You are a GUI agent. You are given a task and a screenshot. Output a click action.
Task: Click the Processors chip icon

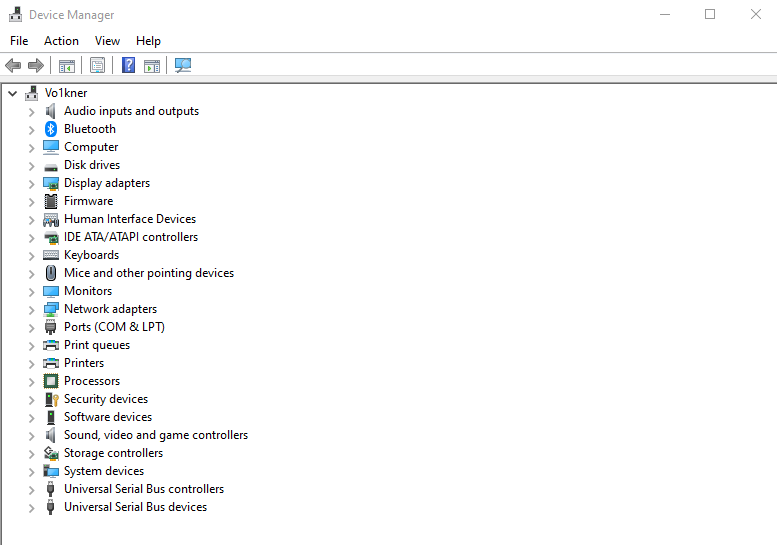tap(51, 381)
